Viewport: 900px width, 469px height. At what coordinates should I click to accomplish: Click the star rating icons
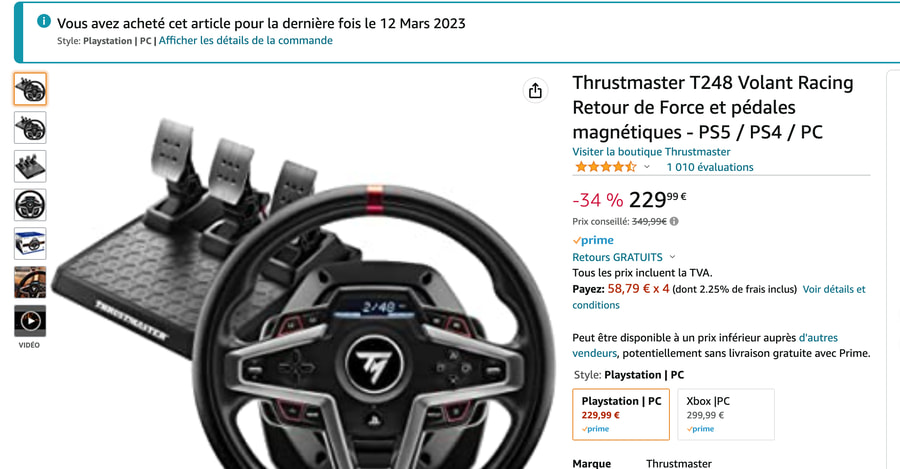[605, 167]
